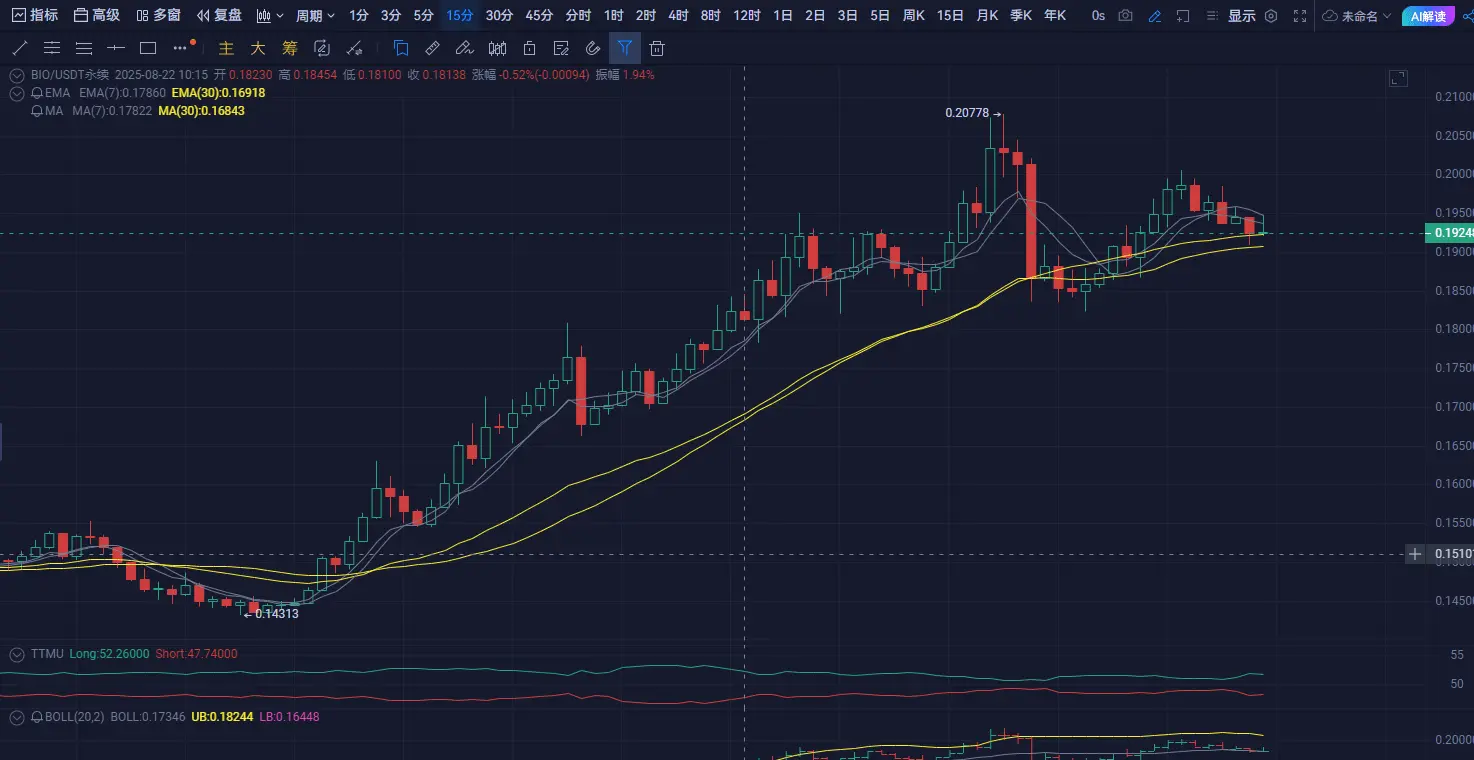1474x760 pixels.
Task: Open the 周期 period dropdown
Action: click(x=315, y=16)
